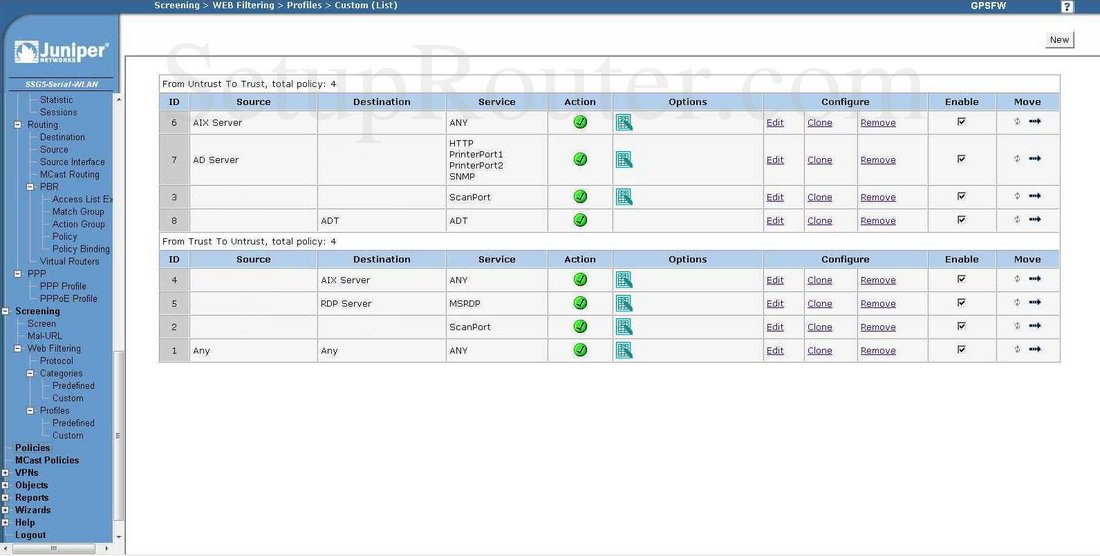Collapse the PPP tree node
This screenshot has height=556, width=1100.
(x=18, y=274)
